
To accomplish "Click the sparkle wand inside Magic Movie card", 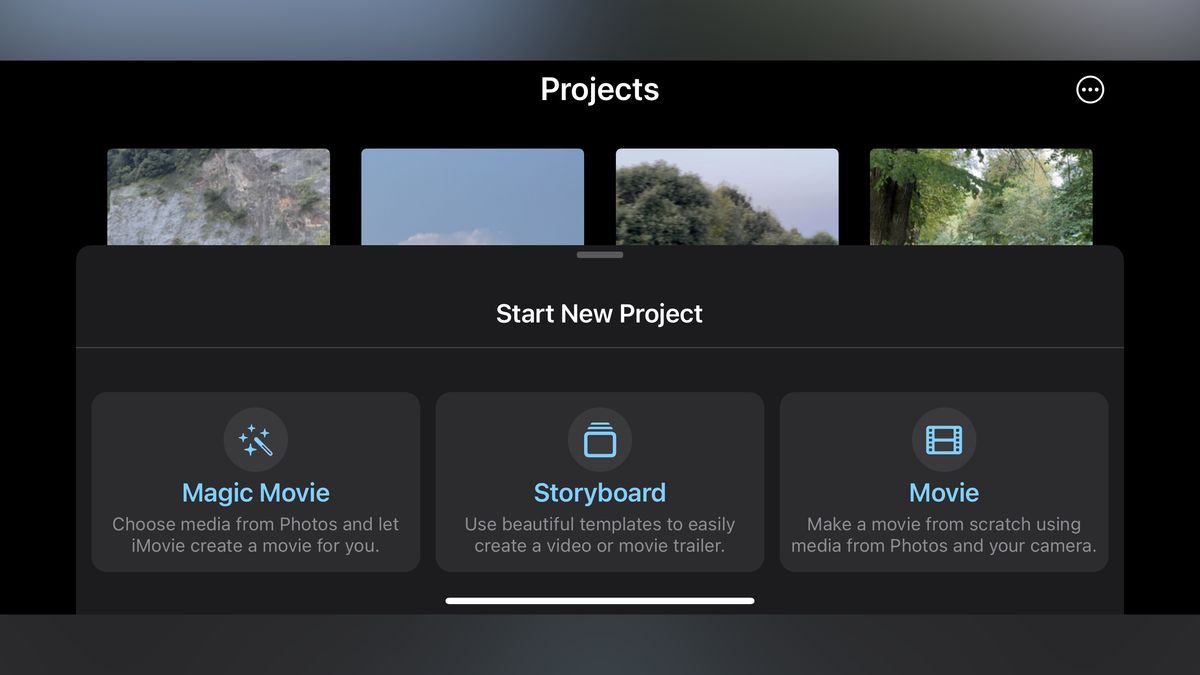I will tap(255, 439).
